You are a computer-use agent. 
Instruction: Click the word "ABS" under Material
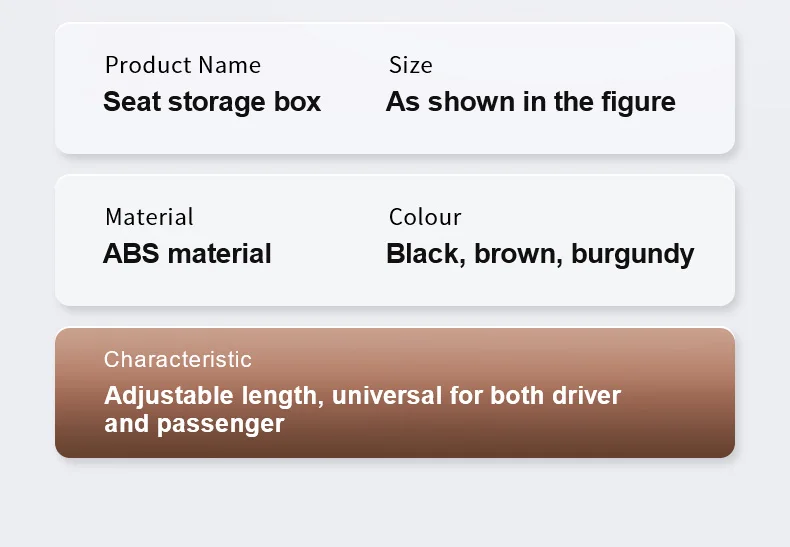pyautogui.click(x=130, y=254)
